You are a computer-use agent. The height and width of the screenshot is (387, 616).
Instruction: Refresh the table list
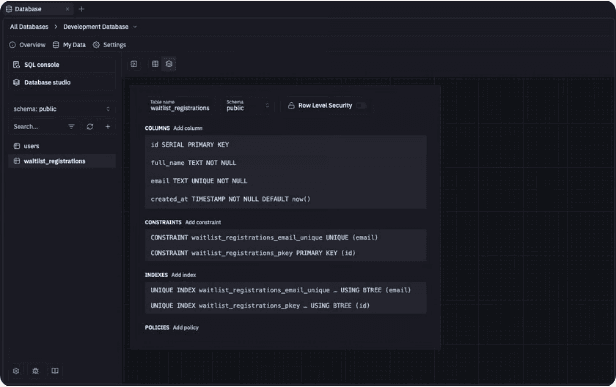(x=90, y=127)
